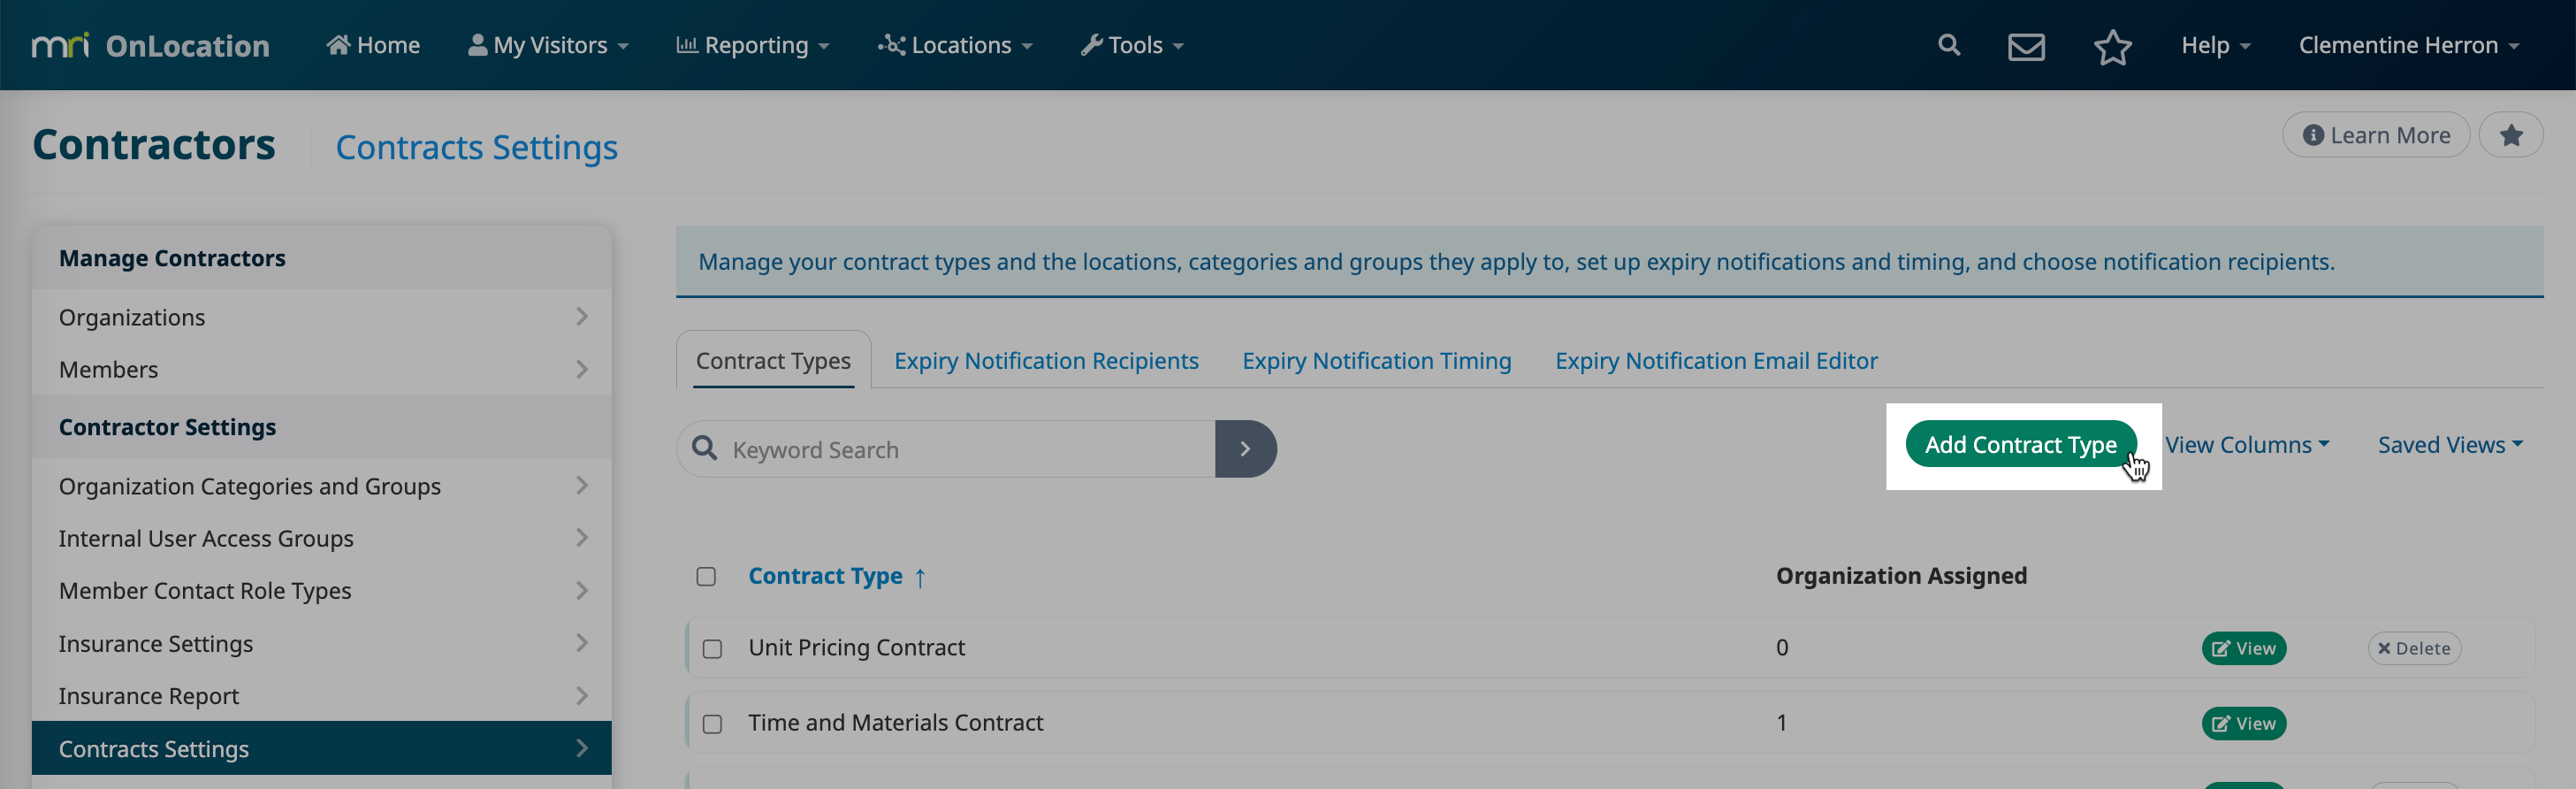Select Contracts Settings in the sidebar

[322, 748]
